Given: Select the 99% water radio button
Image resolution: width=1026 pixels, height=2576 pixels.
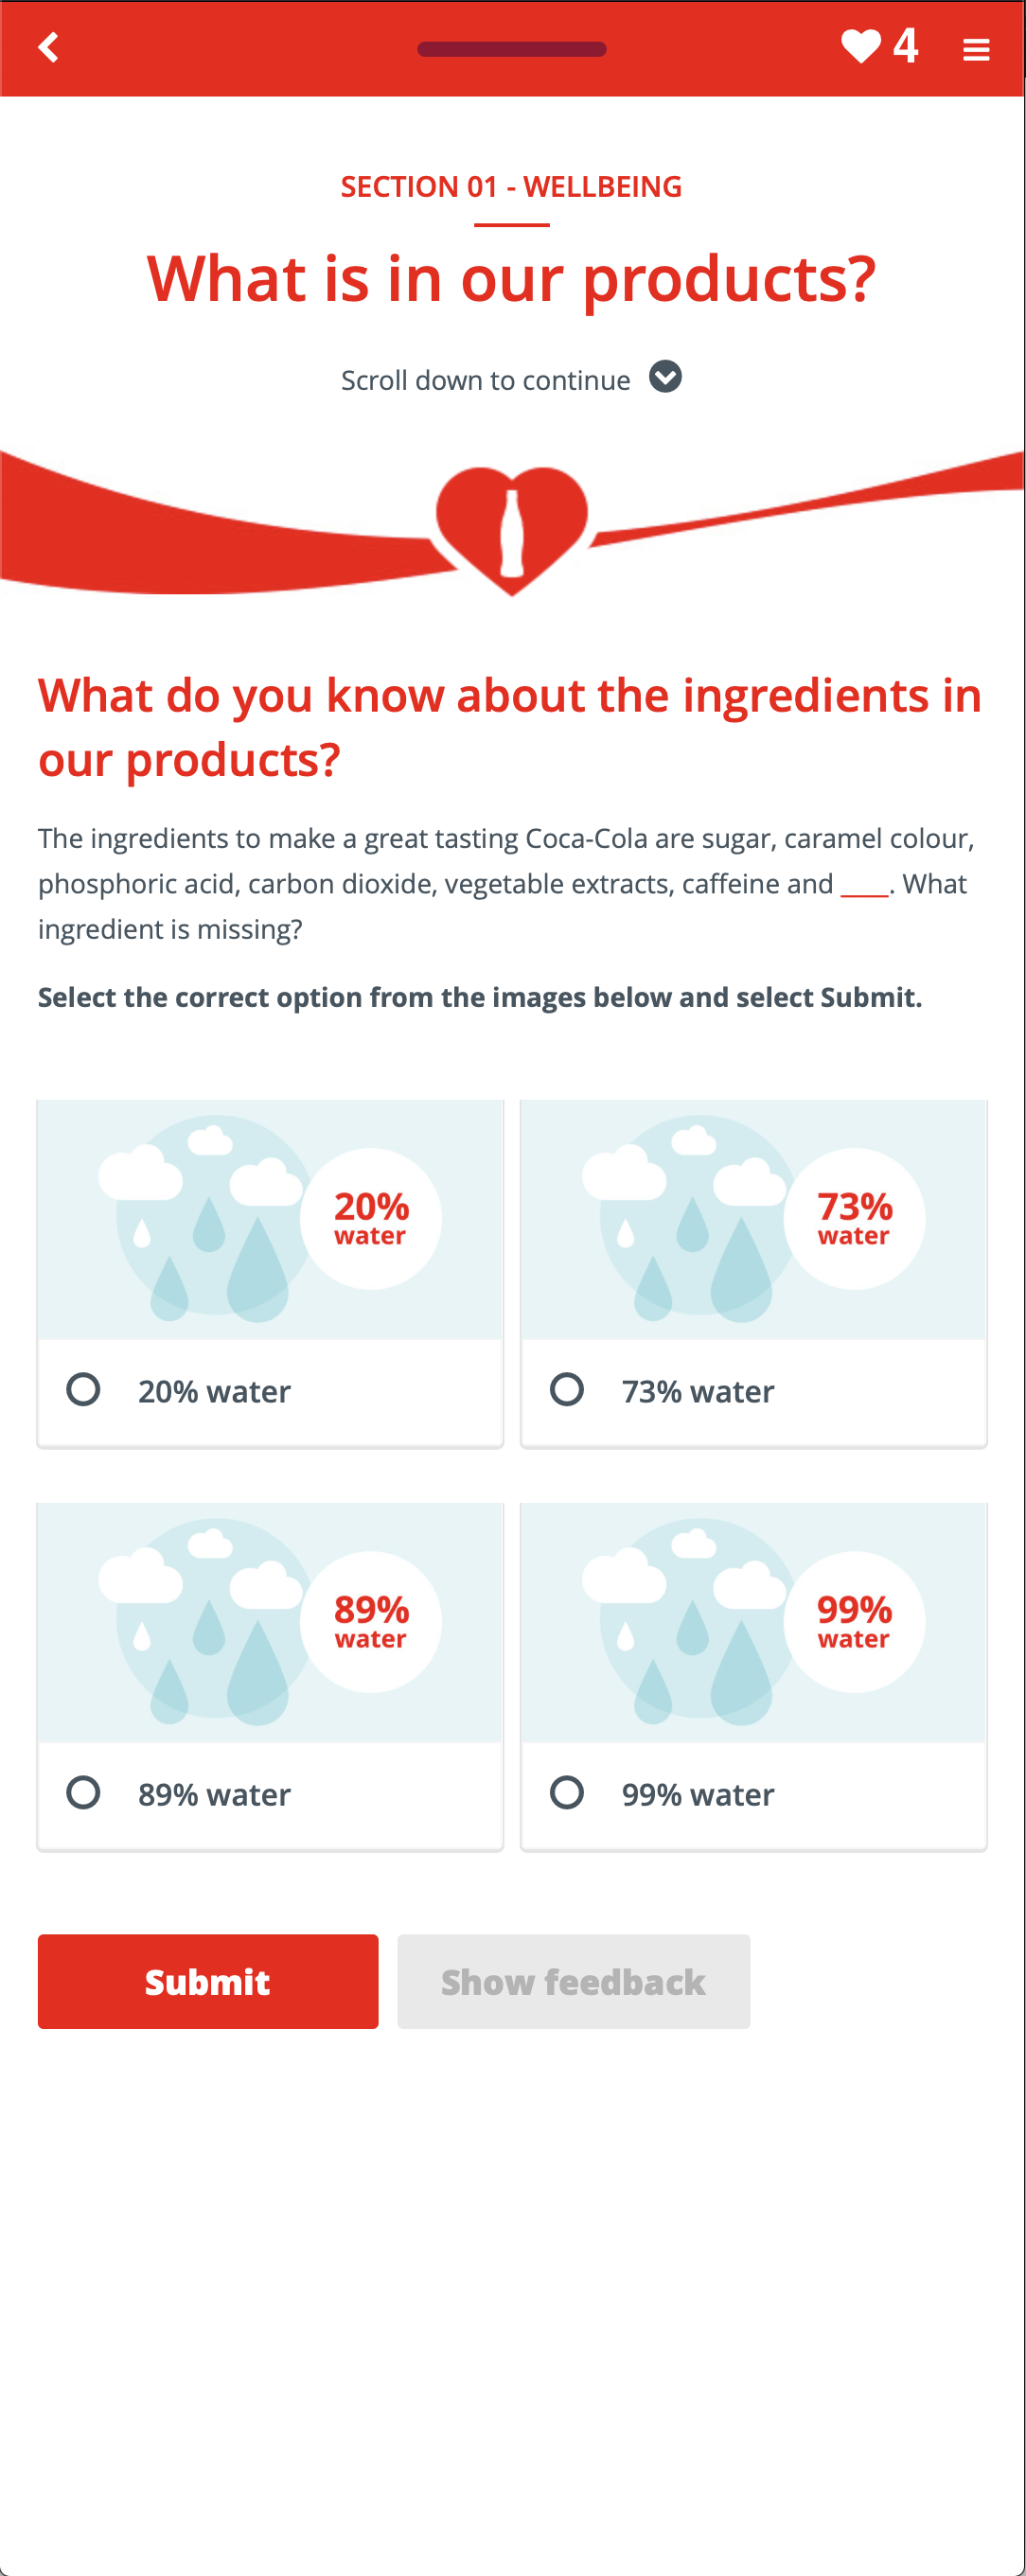Looking at the screenshot, I should pos(567,1792).
